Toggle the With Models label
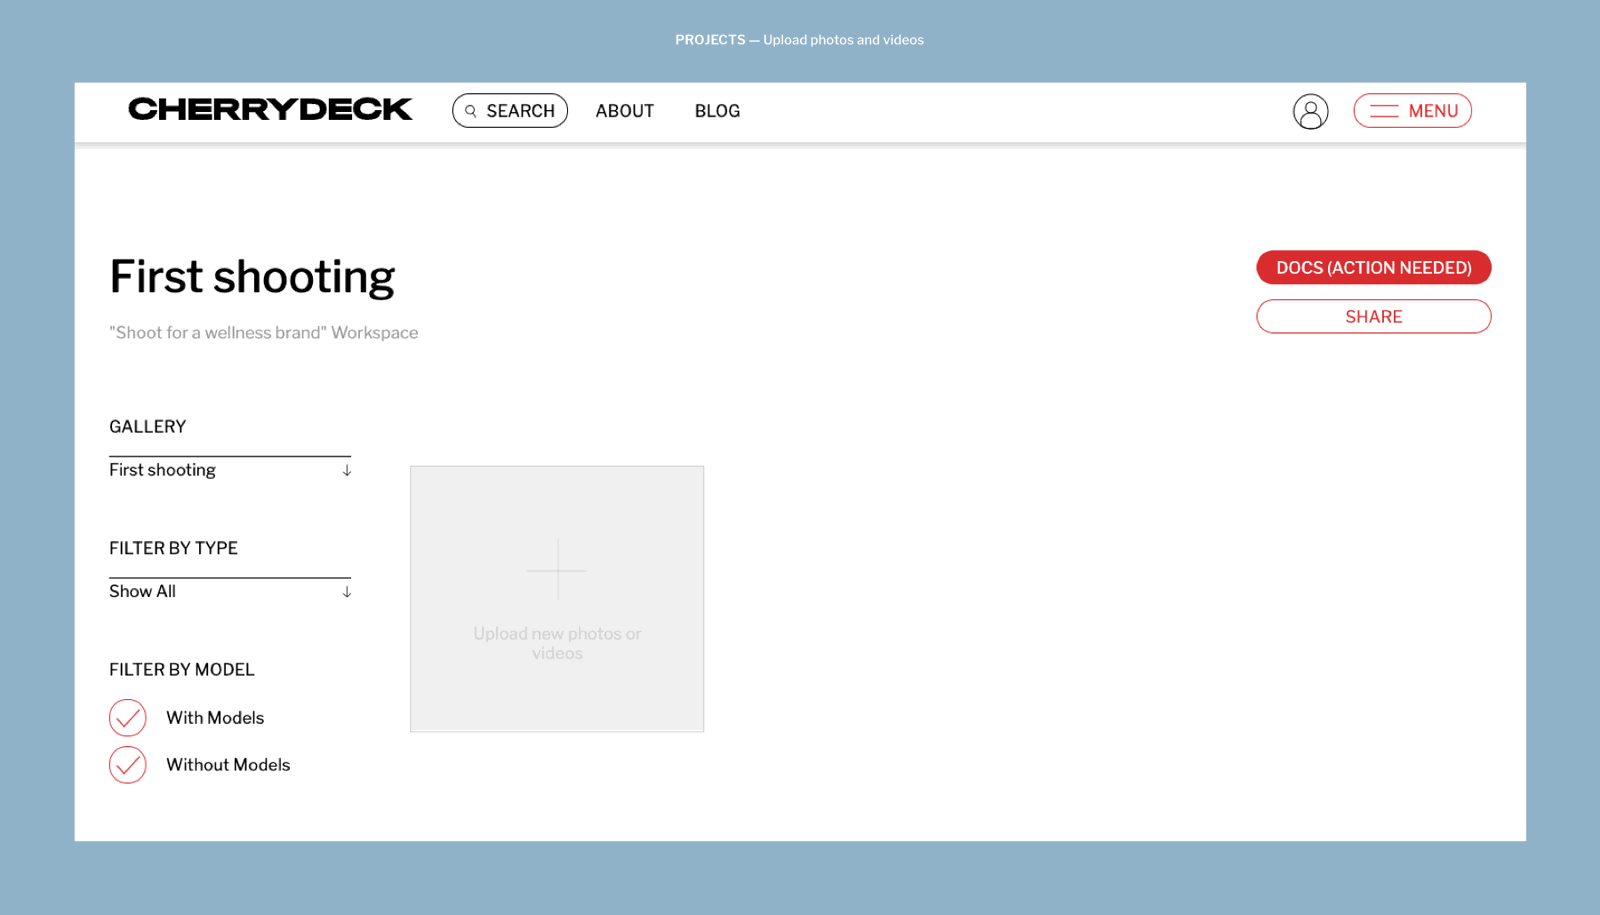Screen dimensions: 1600x915 pos(215,718)
